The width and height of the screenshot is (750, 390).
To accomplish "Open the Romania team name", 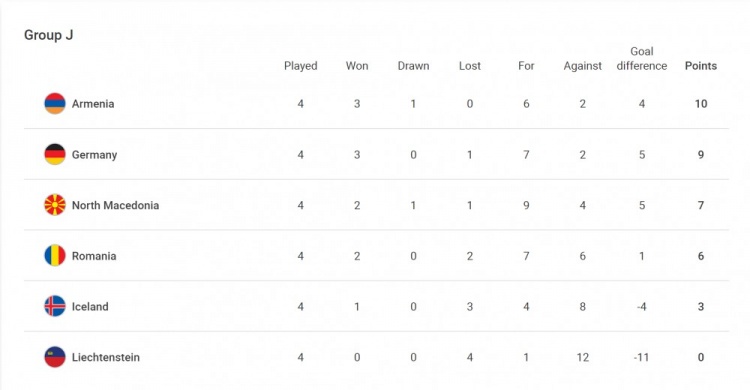I will [94, 256].
